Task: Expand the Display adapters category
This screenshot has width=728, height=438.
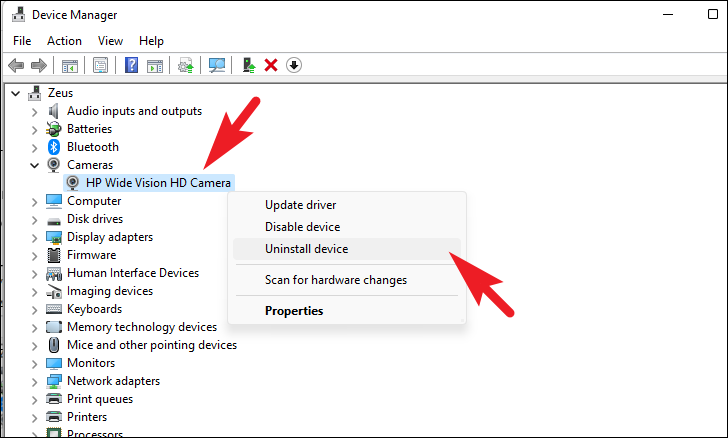Action: coord(34,237)
